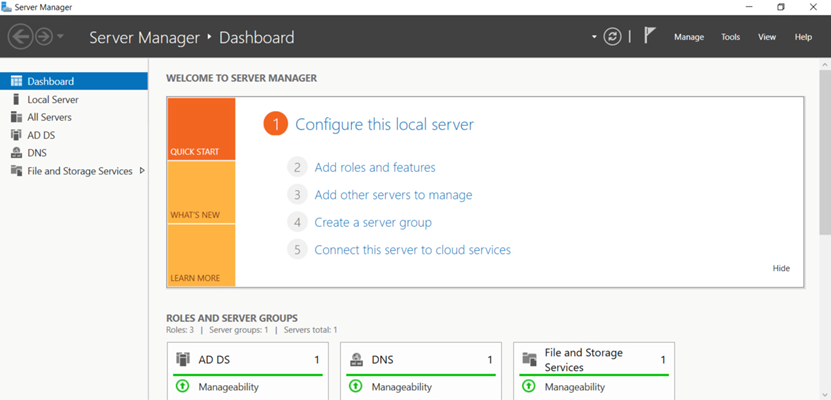Click Create a server group link
831x400 pixels.
tap(372, 222)
